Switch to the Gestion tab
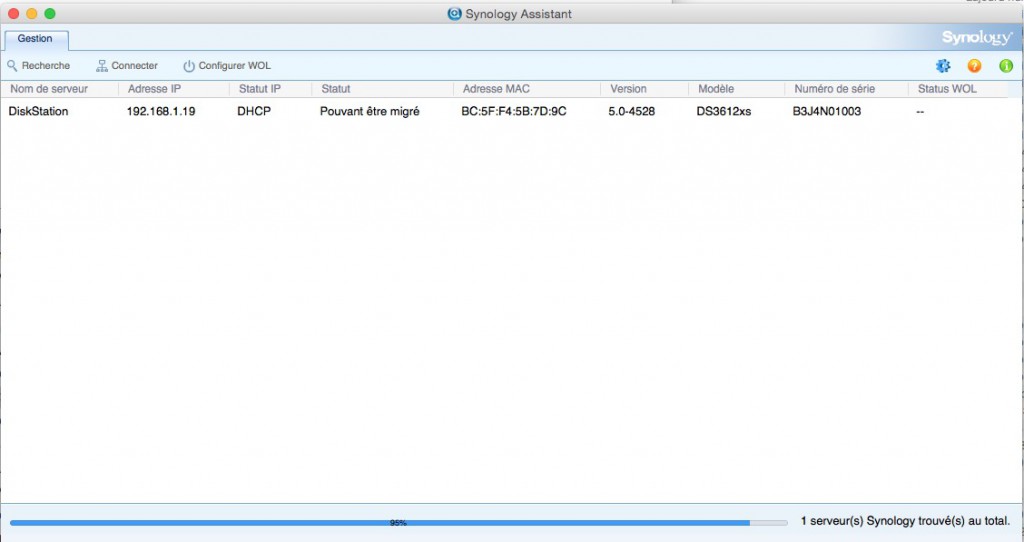1024x542 pixels. pyautogui.click(x=35, y=39)
